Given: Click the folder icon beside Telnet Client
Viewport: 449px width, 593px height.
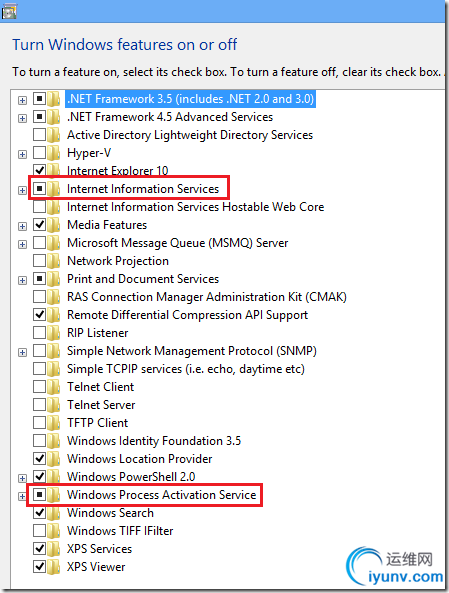Looking at the screenshot, I should coord(54,387).
